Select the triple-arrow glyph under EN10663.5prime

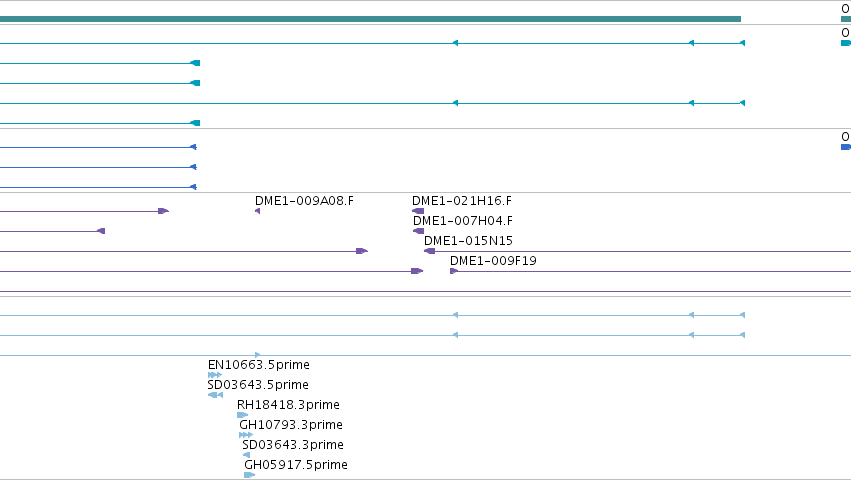[215, 375]
